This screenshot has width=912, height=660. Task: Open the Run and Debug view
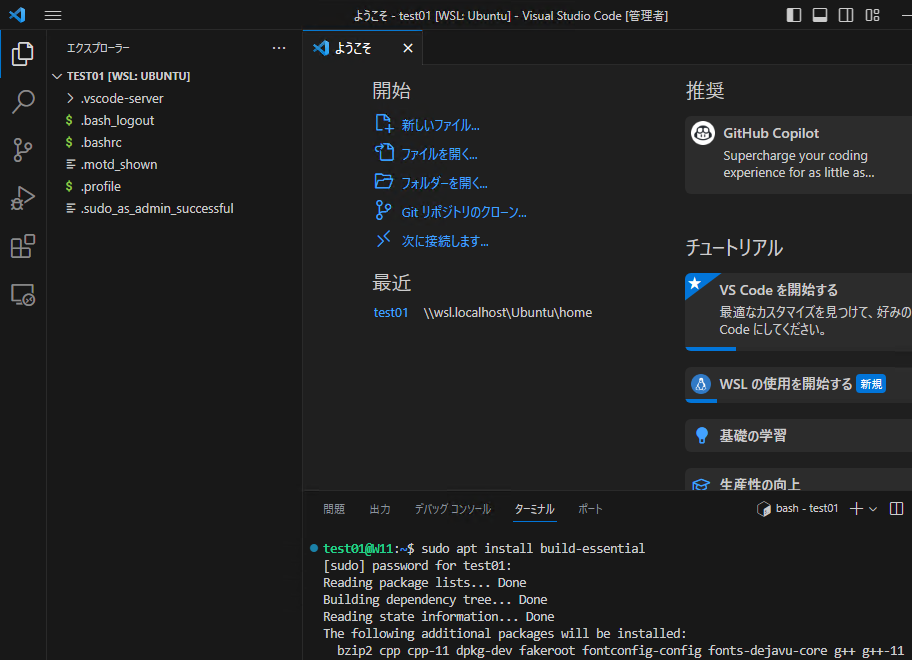[23, 198]
